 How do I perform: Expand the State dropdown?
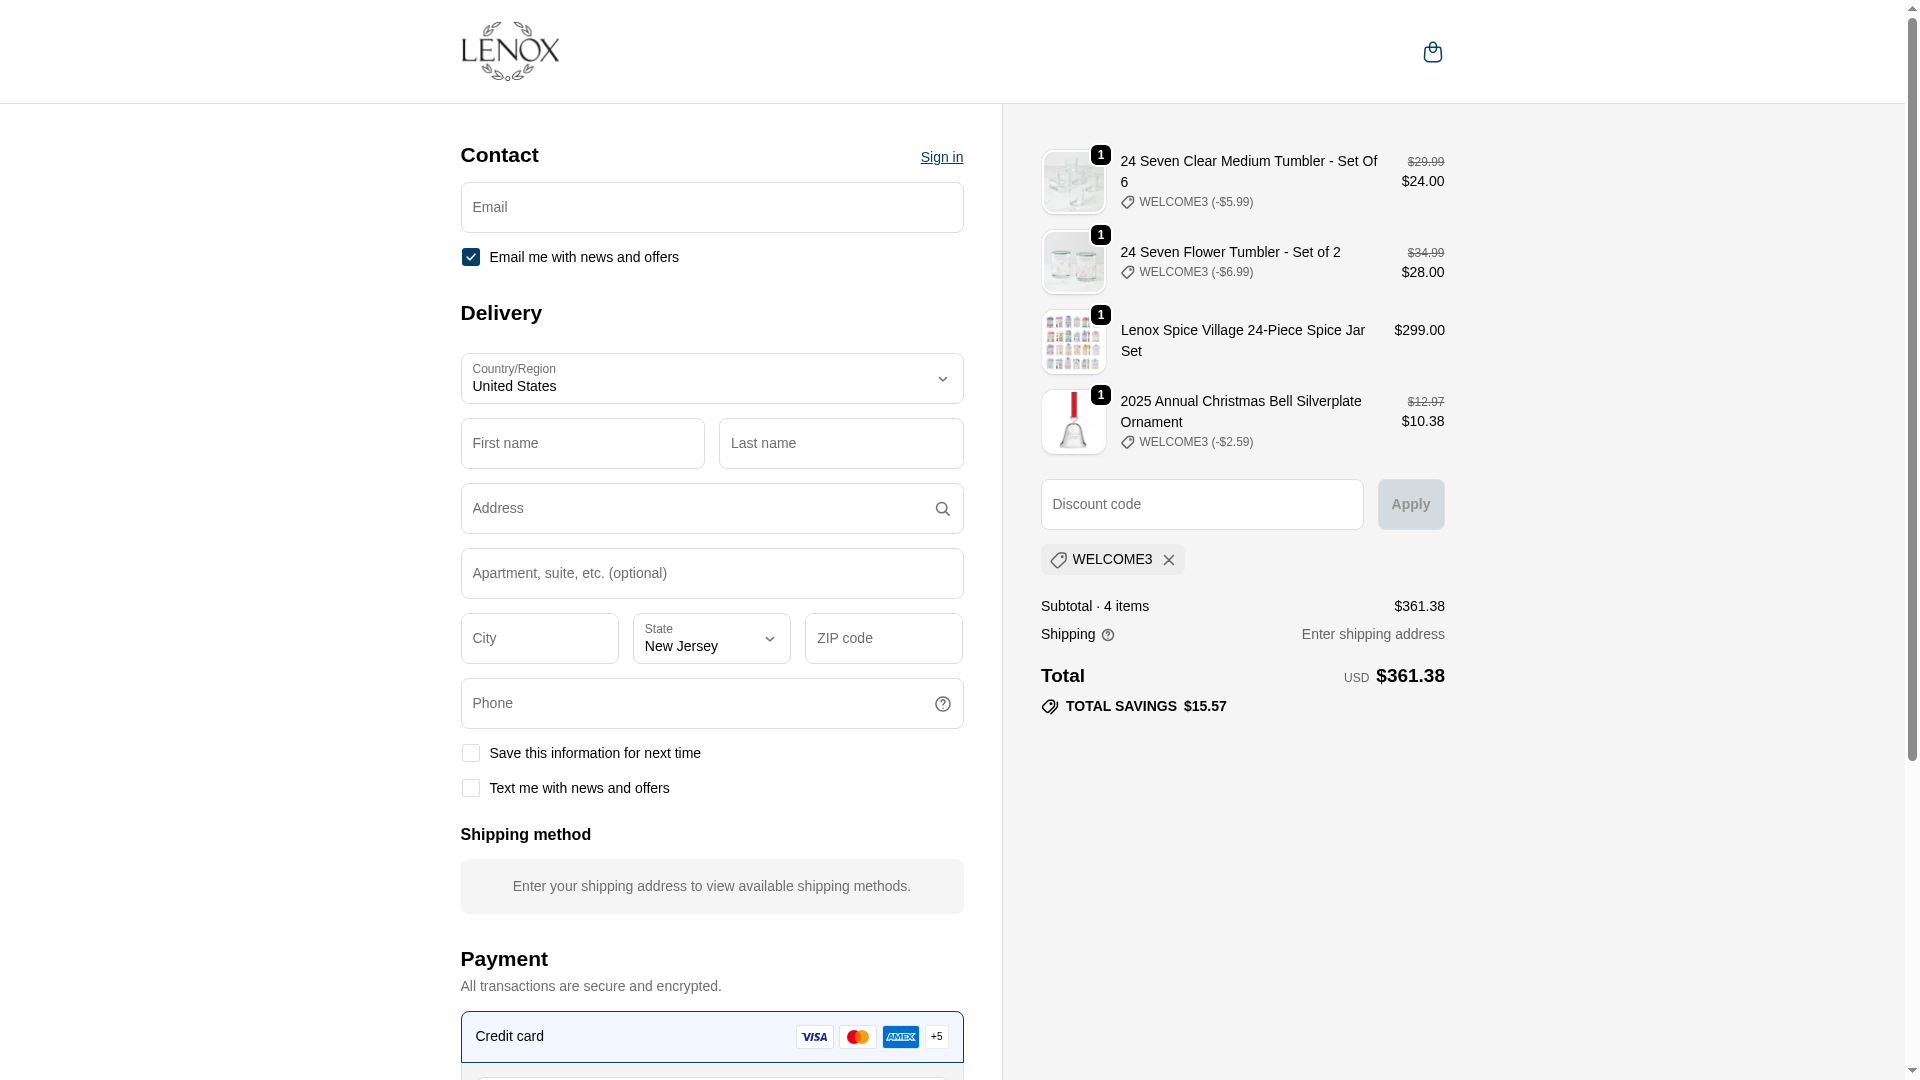tap(711, 639)
